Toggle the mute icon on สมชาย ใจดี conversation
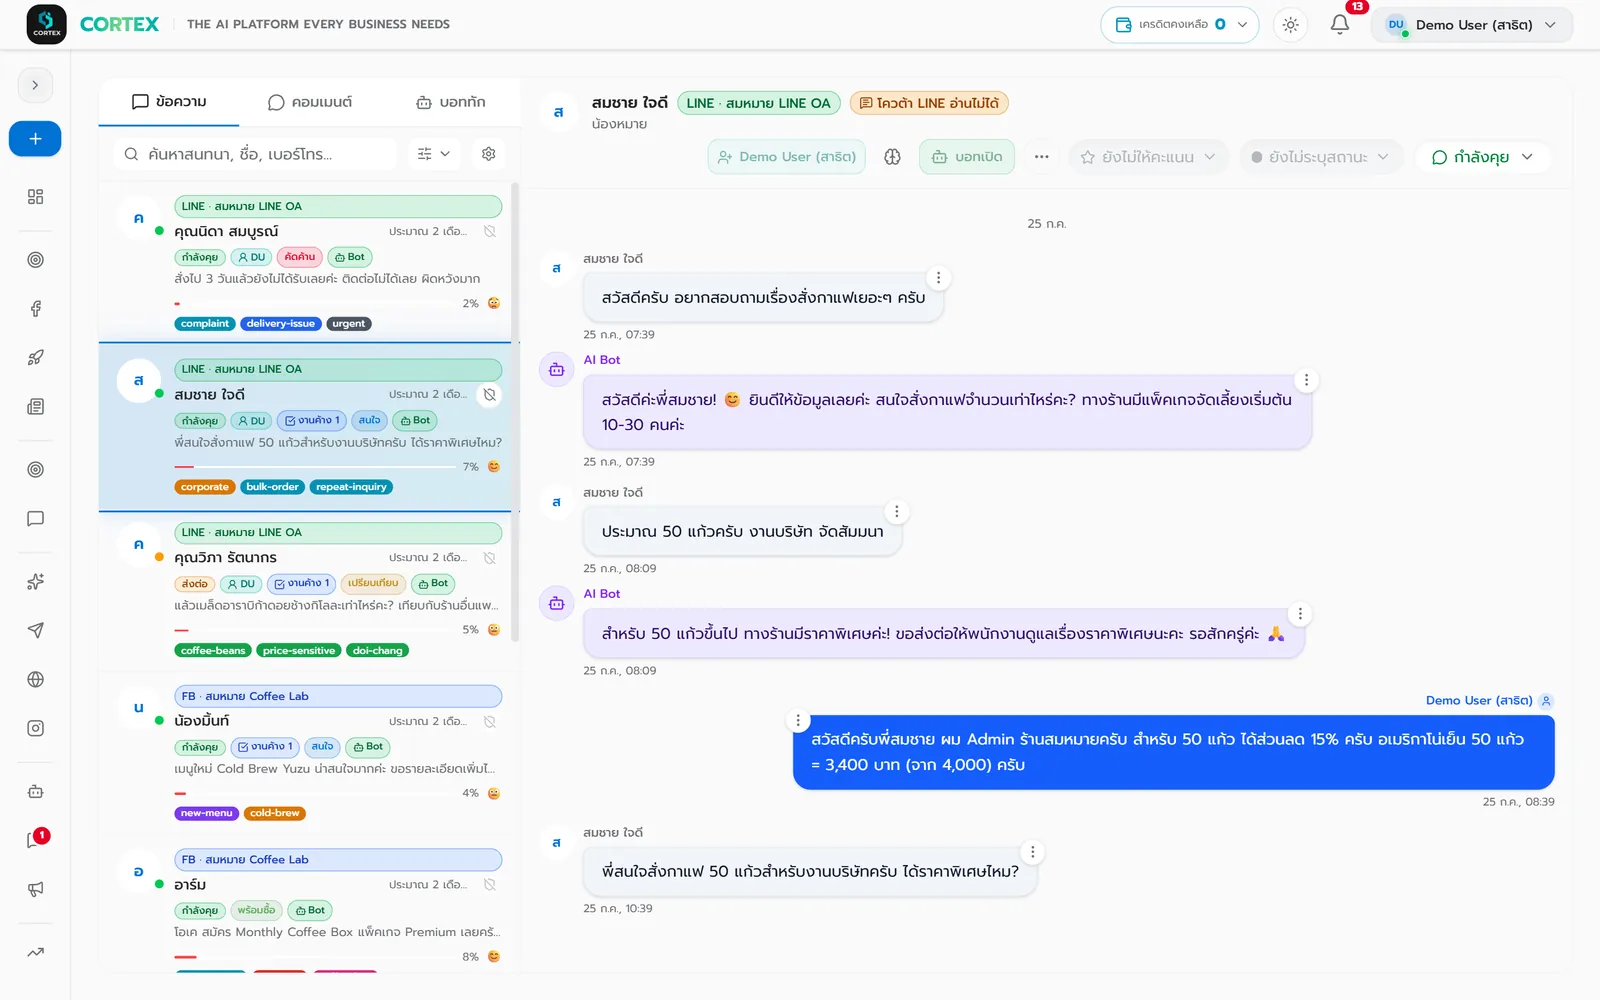Screen dimensions: 1600x1000 pyautogui.click(x=490, y=395)
